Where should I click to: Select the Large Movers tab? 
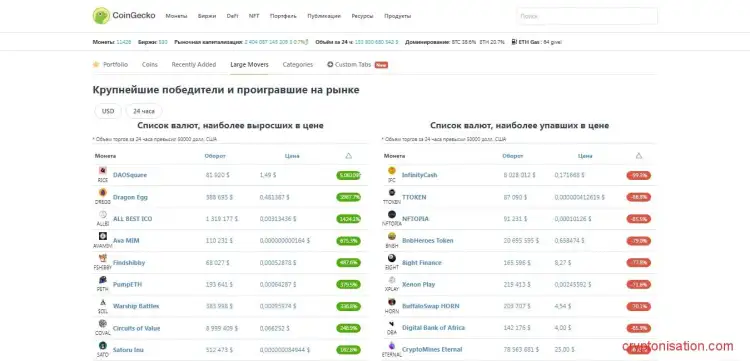coord(249,65)
